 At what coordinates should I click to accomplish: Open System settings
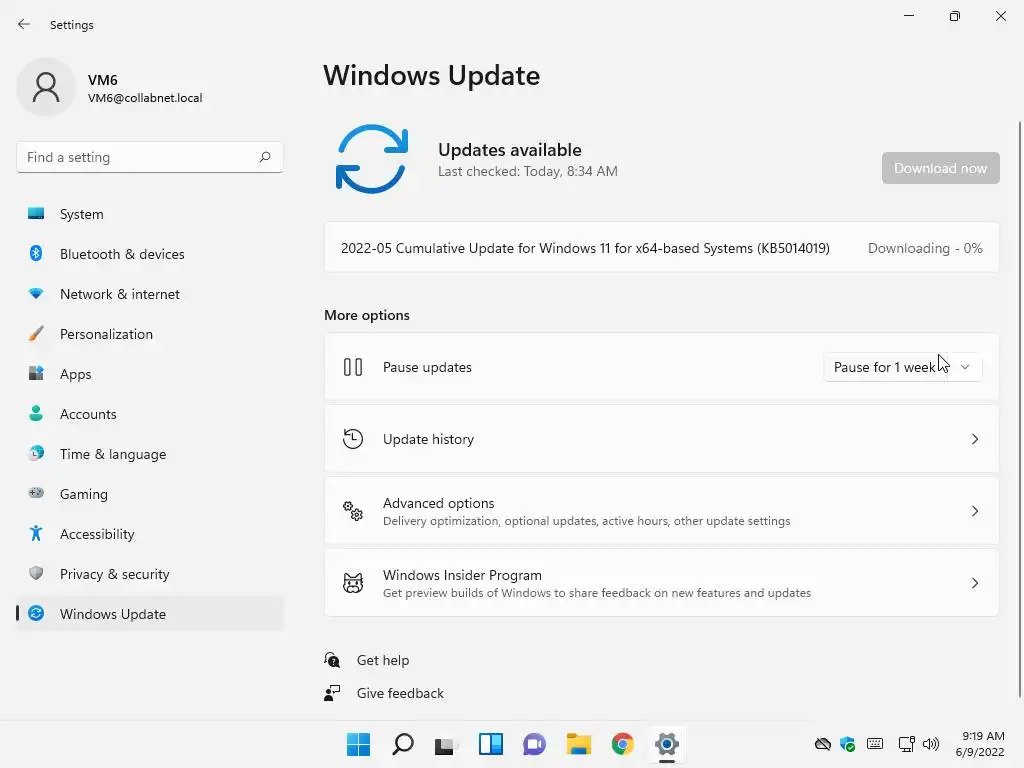click(150, 214)
